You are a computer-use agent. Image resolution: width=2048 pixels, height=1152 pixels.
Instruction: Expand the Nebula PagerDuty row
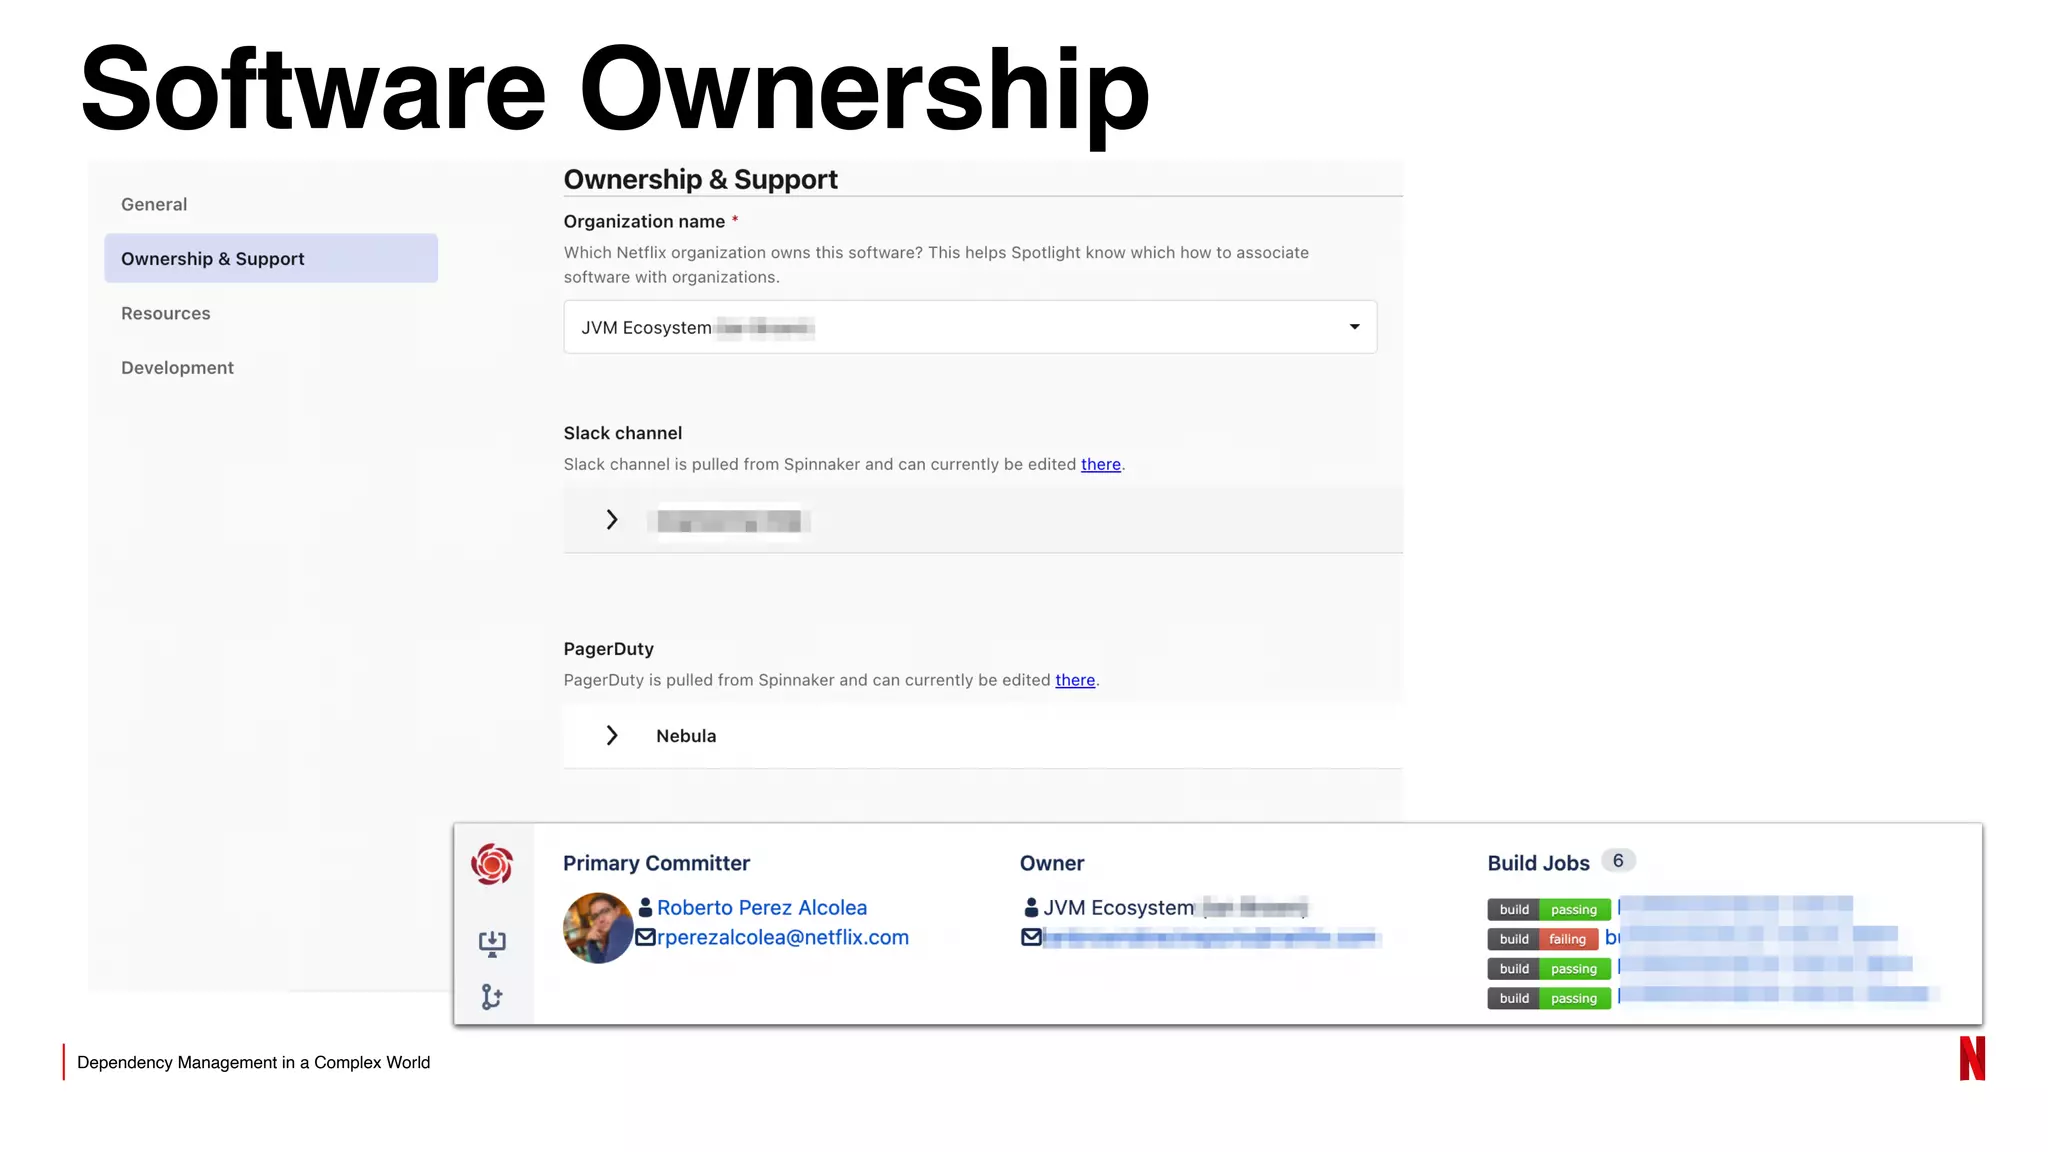(x=612, y=736)
